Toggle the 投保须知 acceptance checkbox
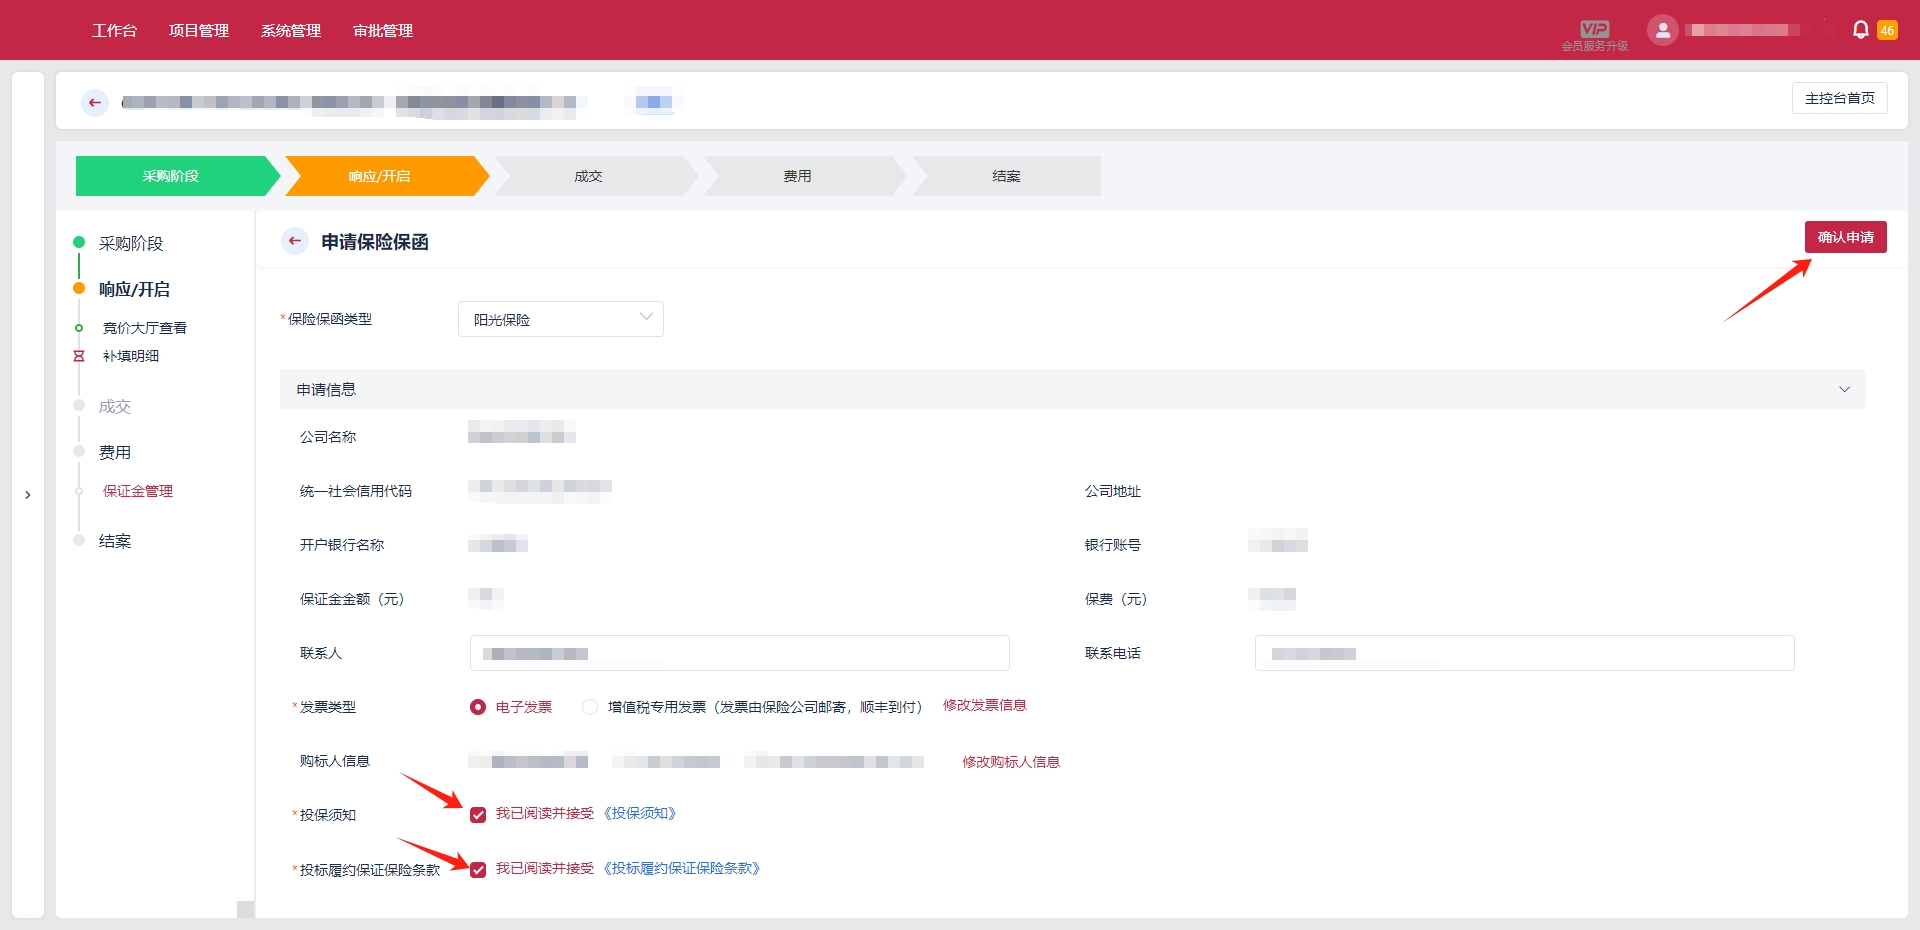1920x930 pixels. pyautogui.click(x=478, y=814)
